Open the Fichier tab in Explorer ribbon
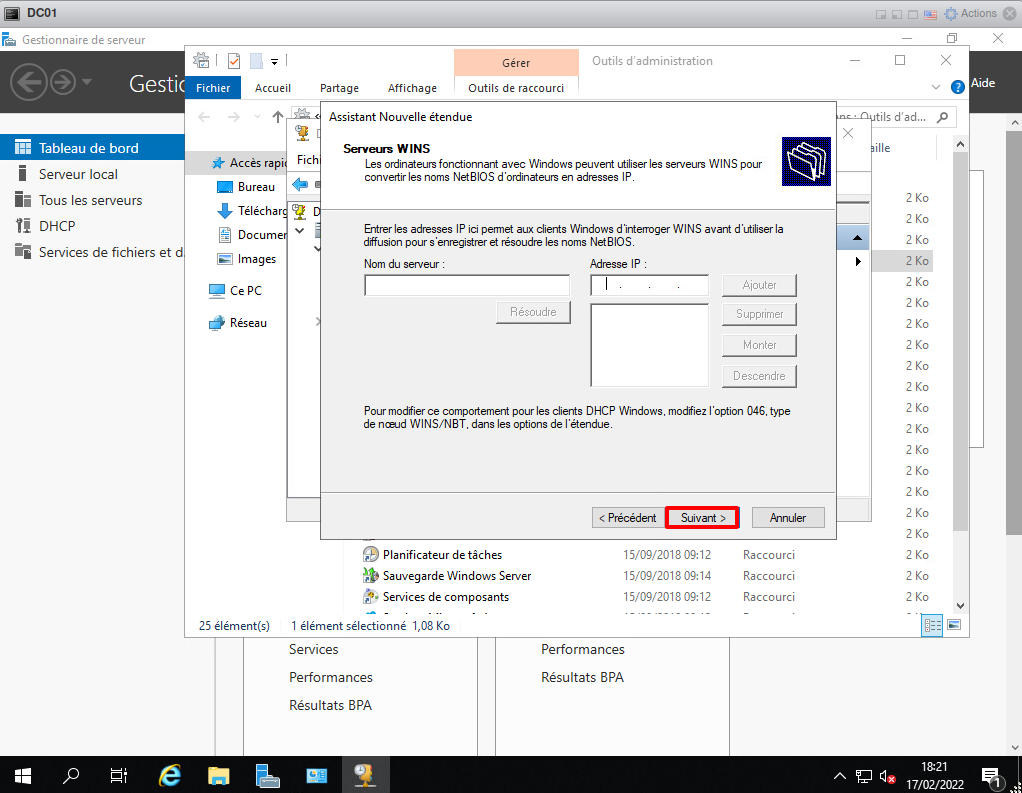Screen dimensions: 1022x793 [213, 88]
